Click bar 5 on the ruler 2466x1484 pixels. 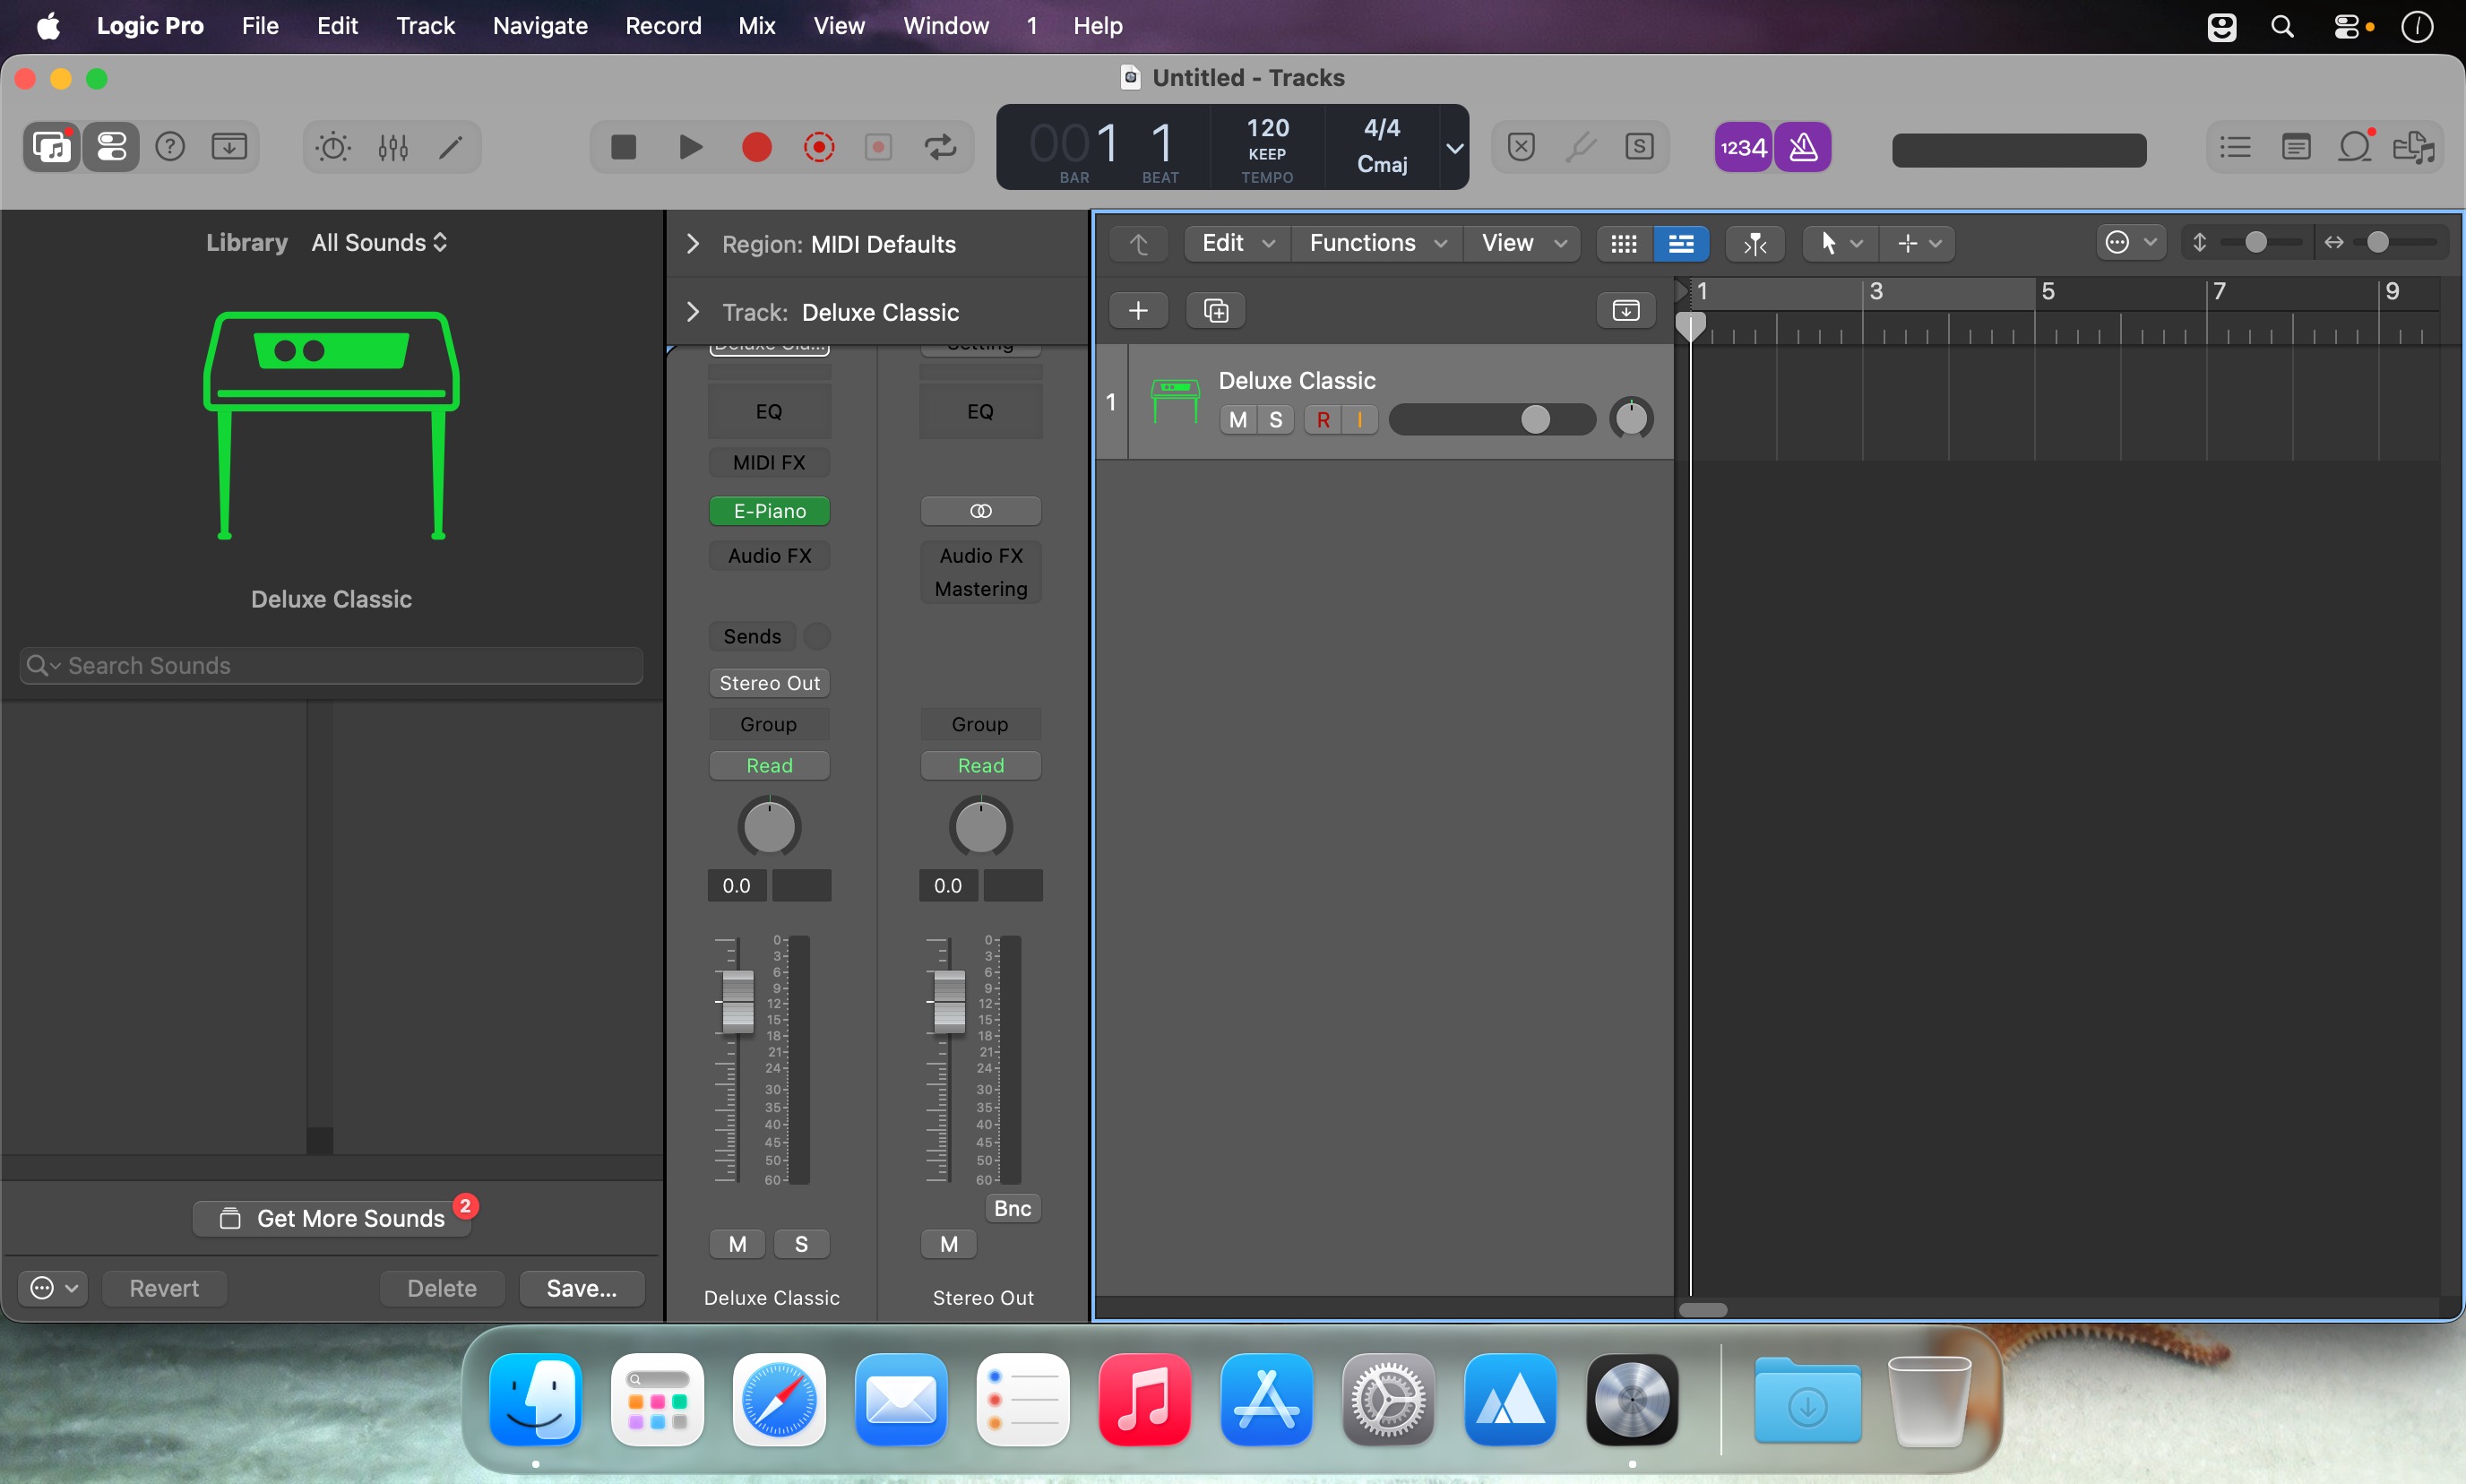pyautogui.click(x=2047, y=292)
